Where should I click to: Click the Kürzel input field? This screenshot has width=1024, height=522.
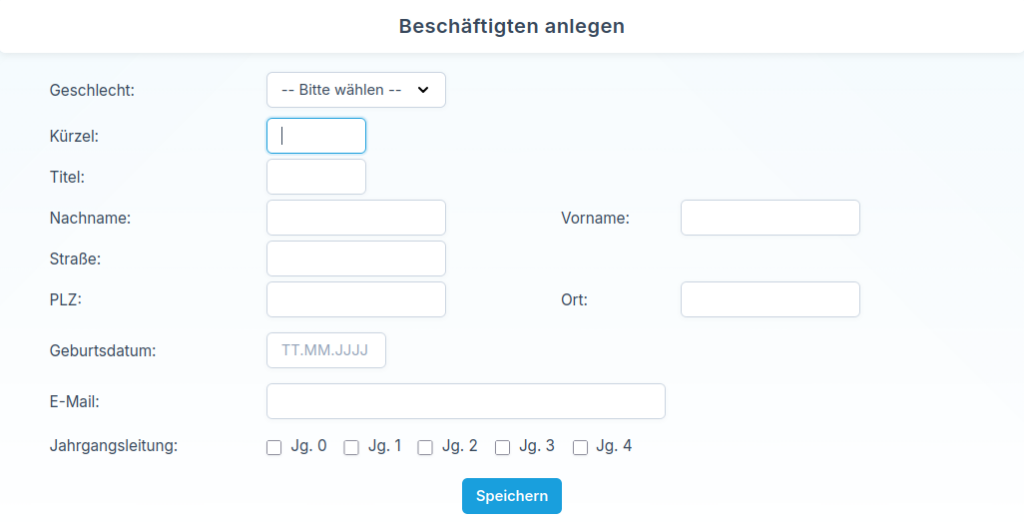pyautogui.click(x=316, y=136)
